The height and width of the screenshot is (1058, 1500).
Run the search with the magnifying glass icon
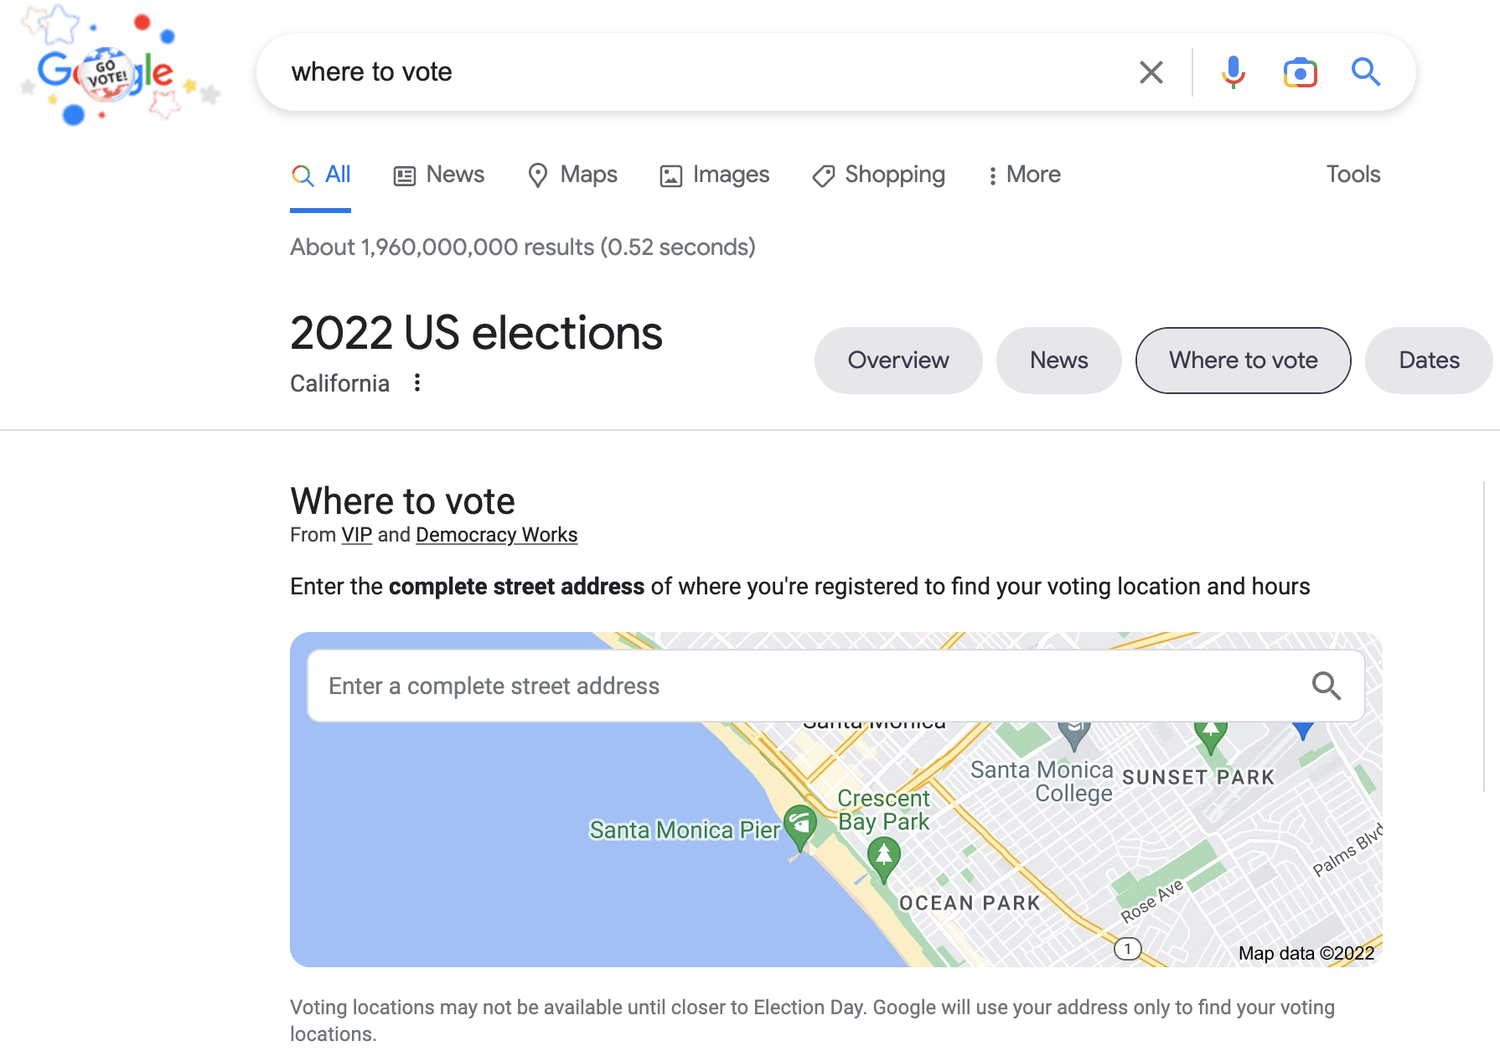(1366, 72)
